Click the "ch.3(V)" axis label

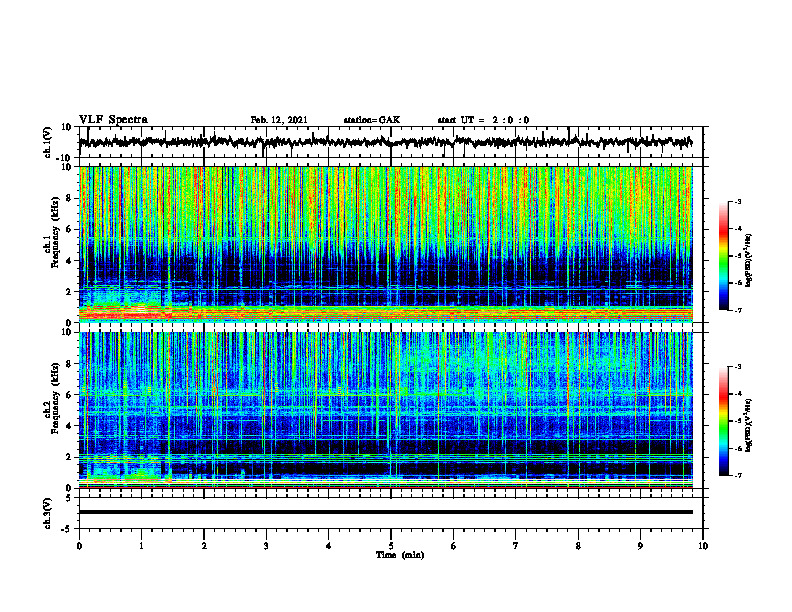[x=48, y=513]
